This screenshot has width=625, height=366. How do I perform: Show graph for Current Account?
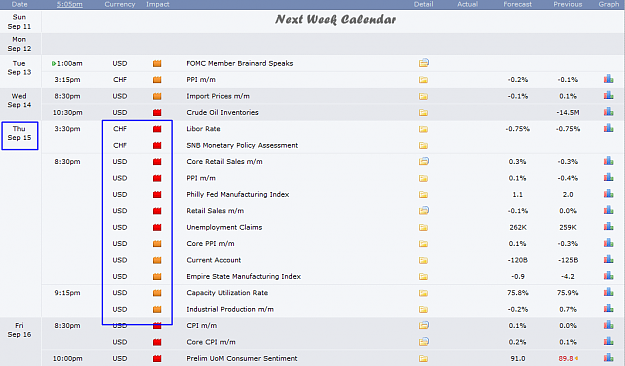[x=608, y=260]
